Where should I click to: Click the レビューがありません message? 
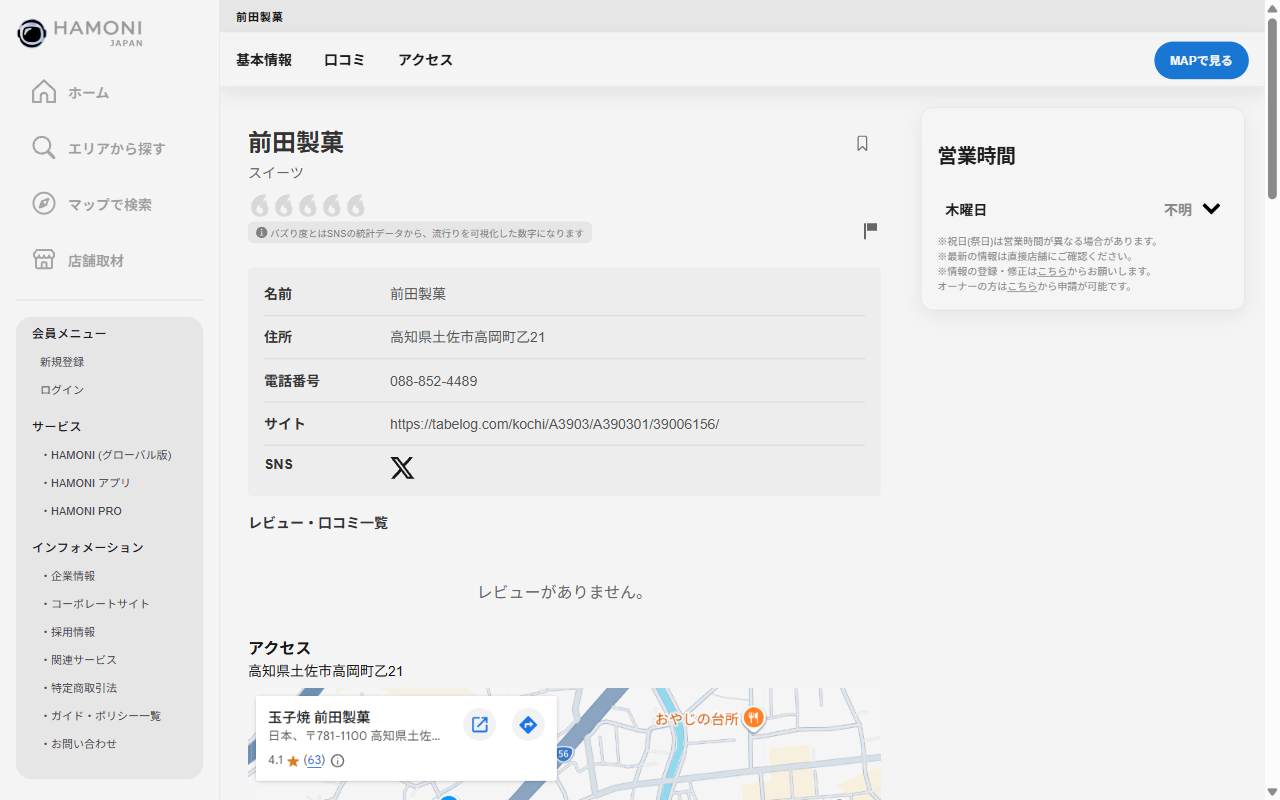(561, 592)
